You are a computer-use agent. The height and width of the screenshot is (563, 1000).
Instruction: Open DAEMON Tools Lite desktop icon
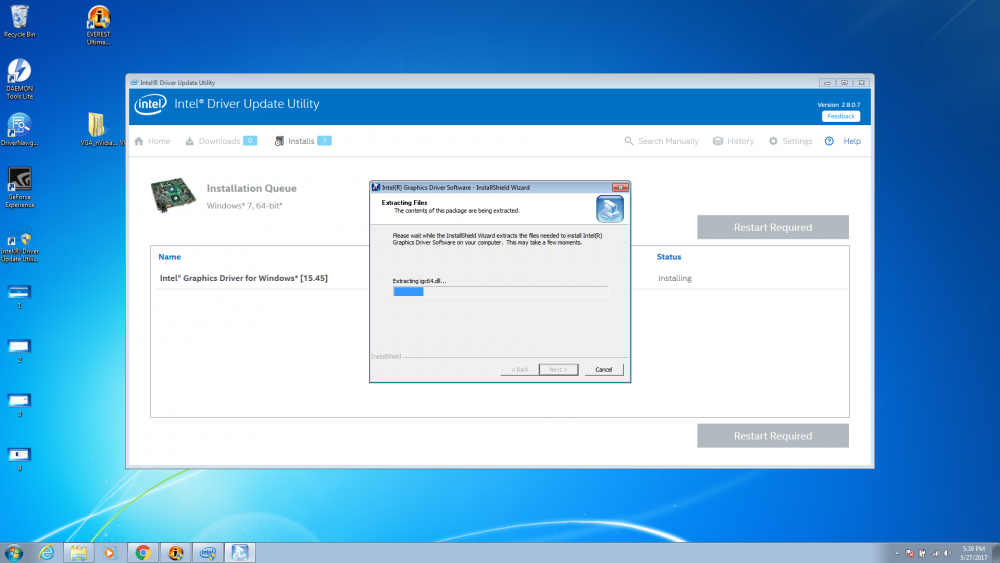[x=19, y=78]
